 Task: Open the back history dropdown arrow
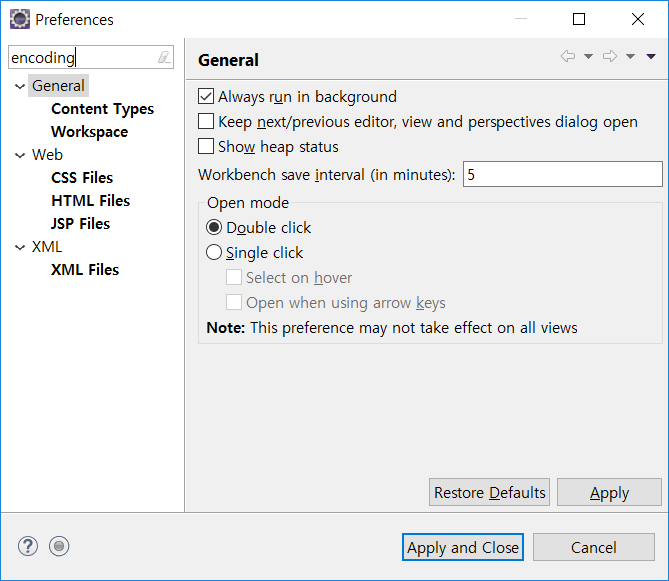point(588,56)
